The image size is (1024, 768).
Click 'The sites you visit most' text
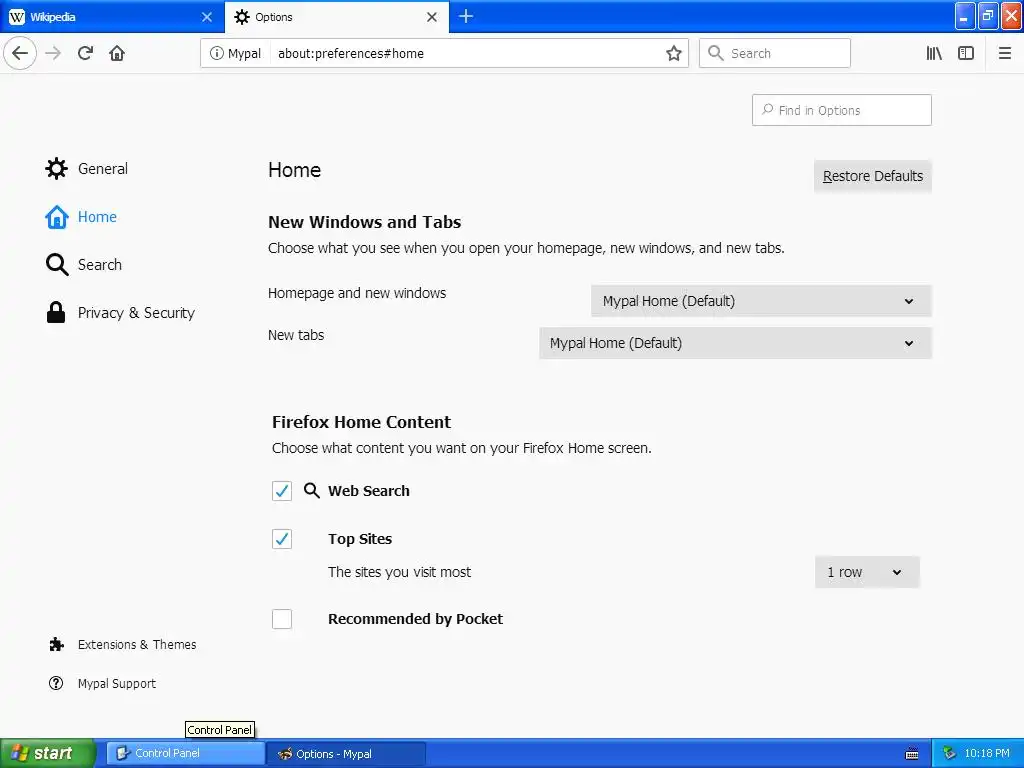tap(399, 572)
